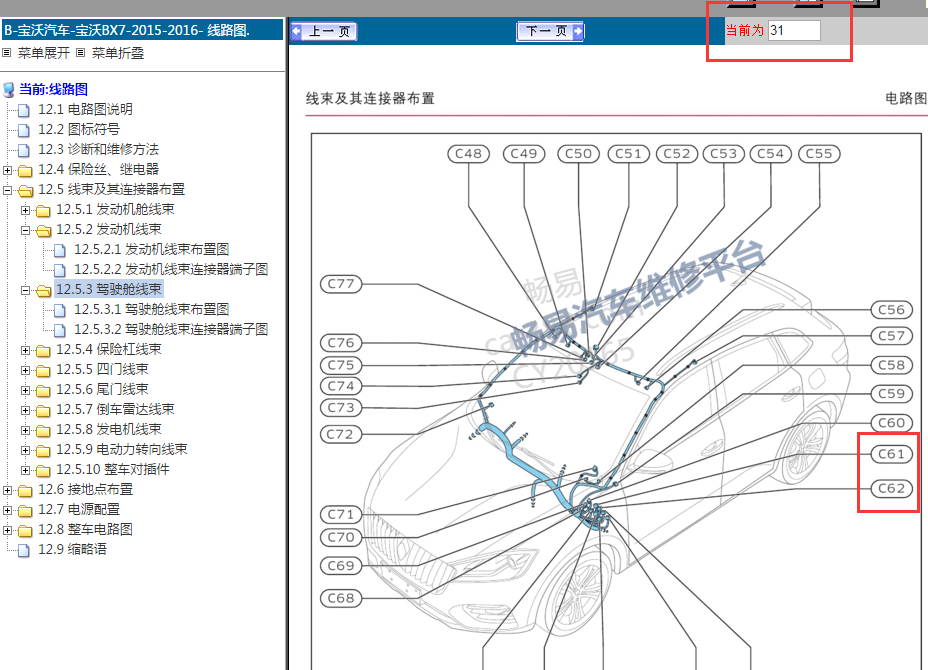Click connector label C68 in diagram
Image resolution: width=928 pixels, height=670 pixels.
341,598
